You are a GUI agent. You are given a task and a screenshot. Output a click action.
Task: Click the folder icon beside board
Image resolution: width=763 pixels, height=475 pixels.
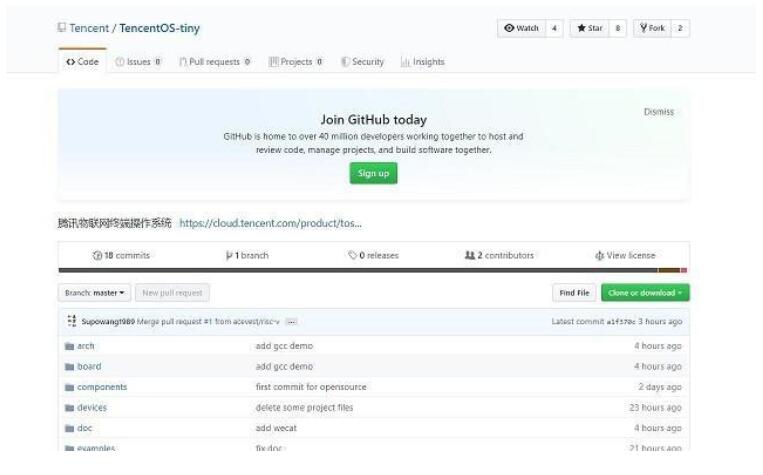[70, 367]
